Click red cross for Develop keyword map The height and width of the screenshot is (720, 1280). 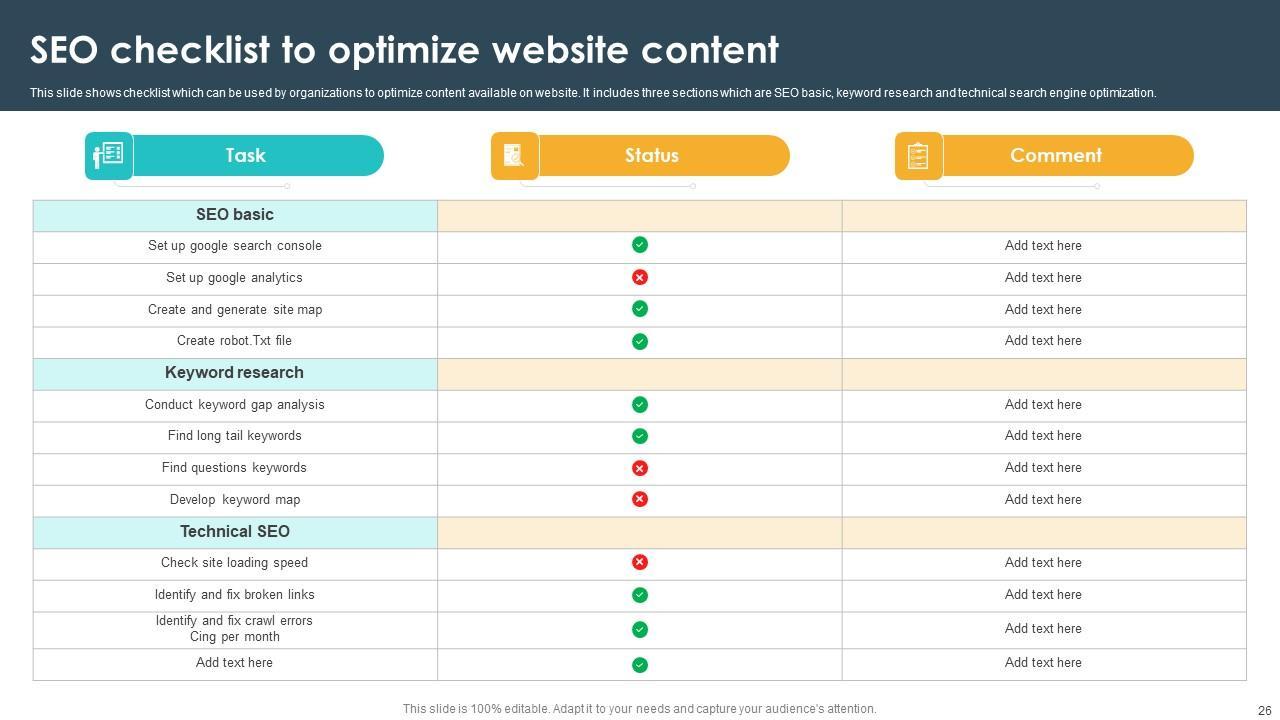640,499
